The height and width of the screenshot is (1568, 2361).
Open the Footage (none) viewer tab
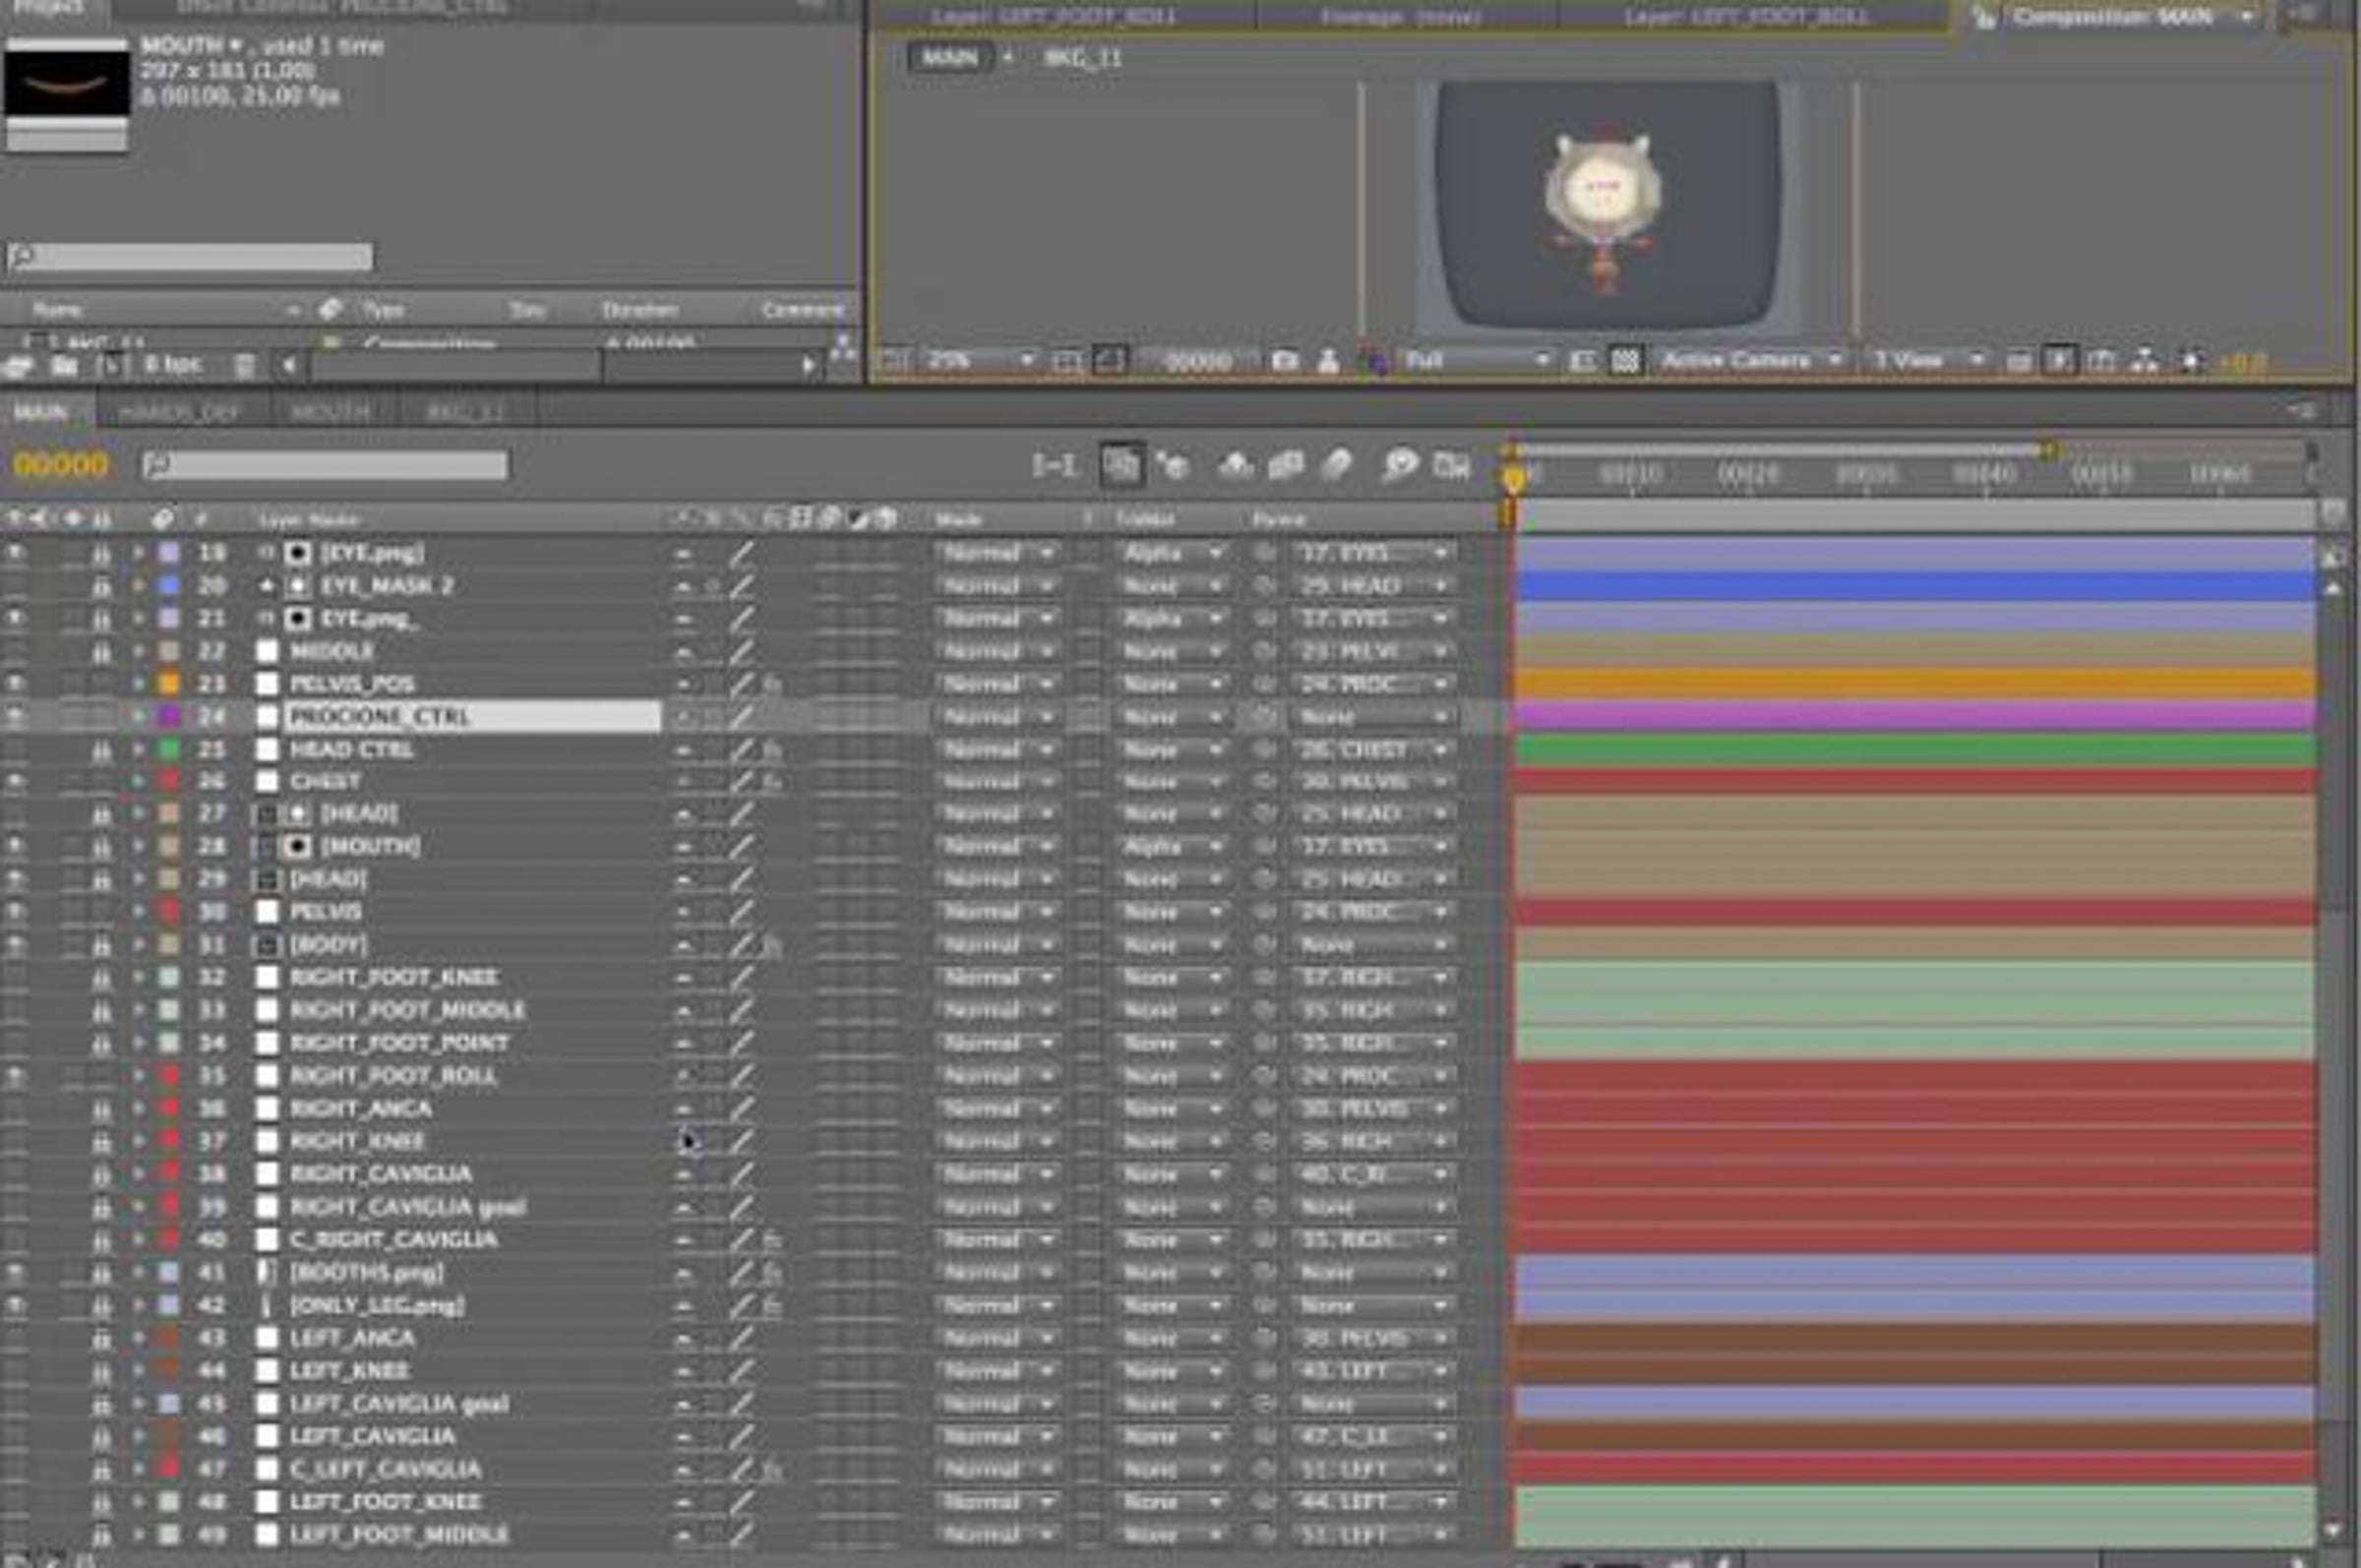tap(1400, 17)
